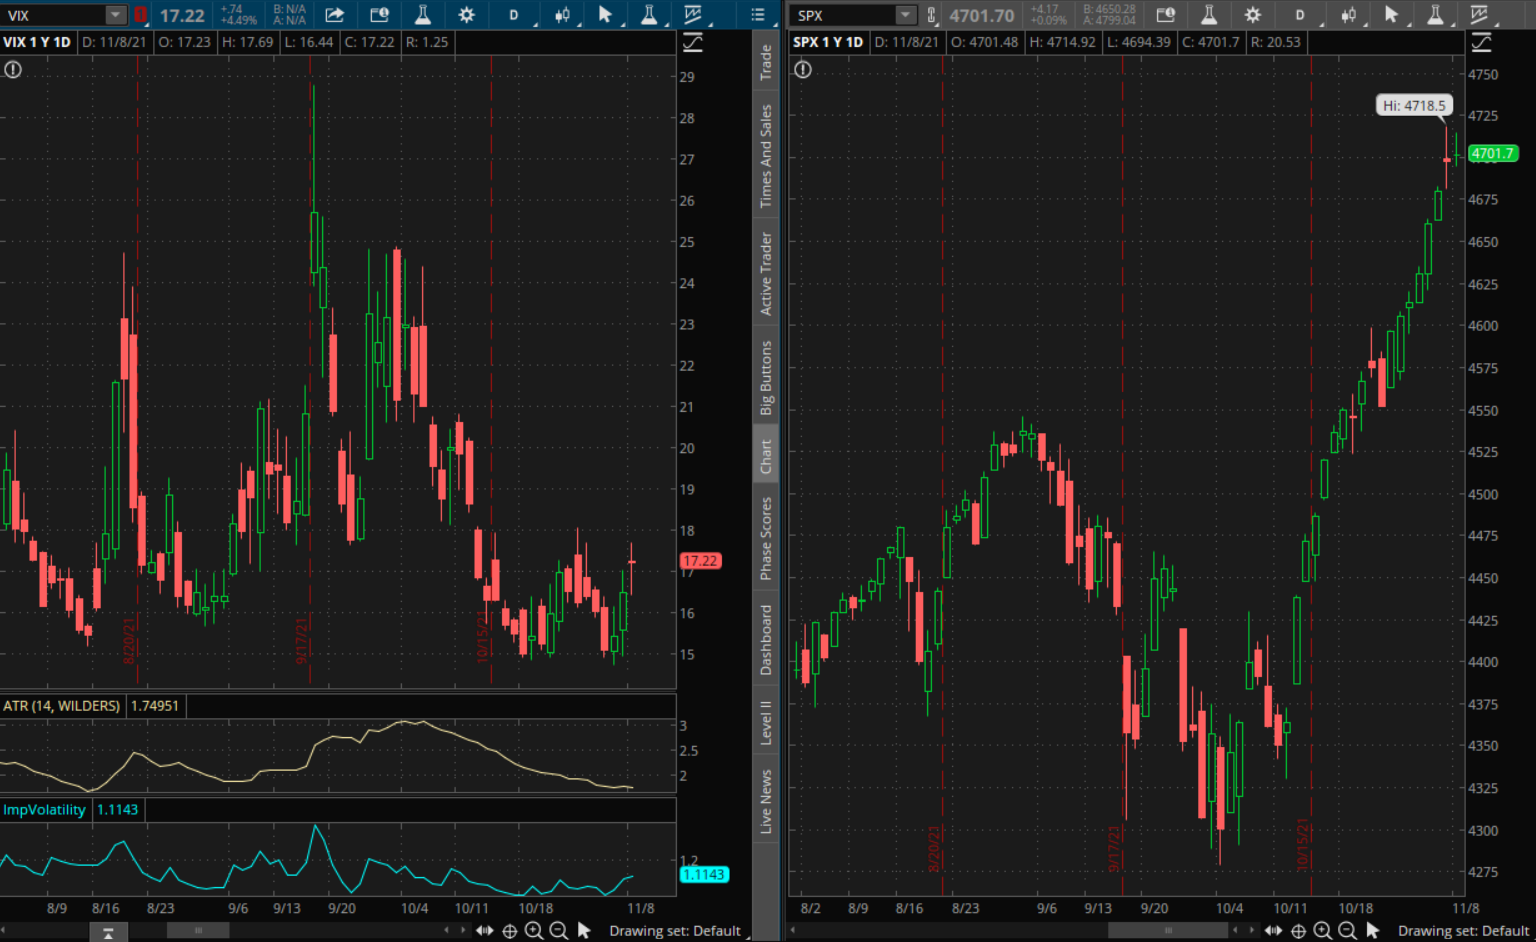Click the SPX 1 Y 1D chart label
The height and width of the screenshot is (942, 1536).
(x=828, y=42)
